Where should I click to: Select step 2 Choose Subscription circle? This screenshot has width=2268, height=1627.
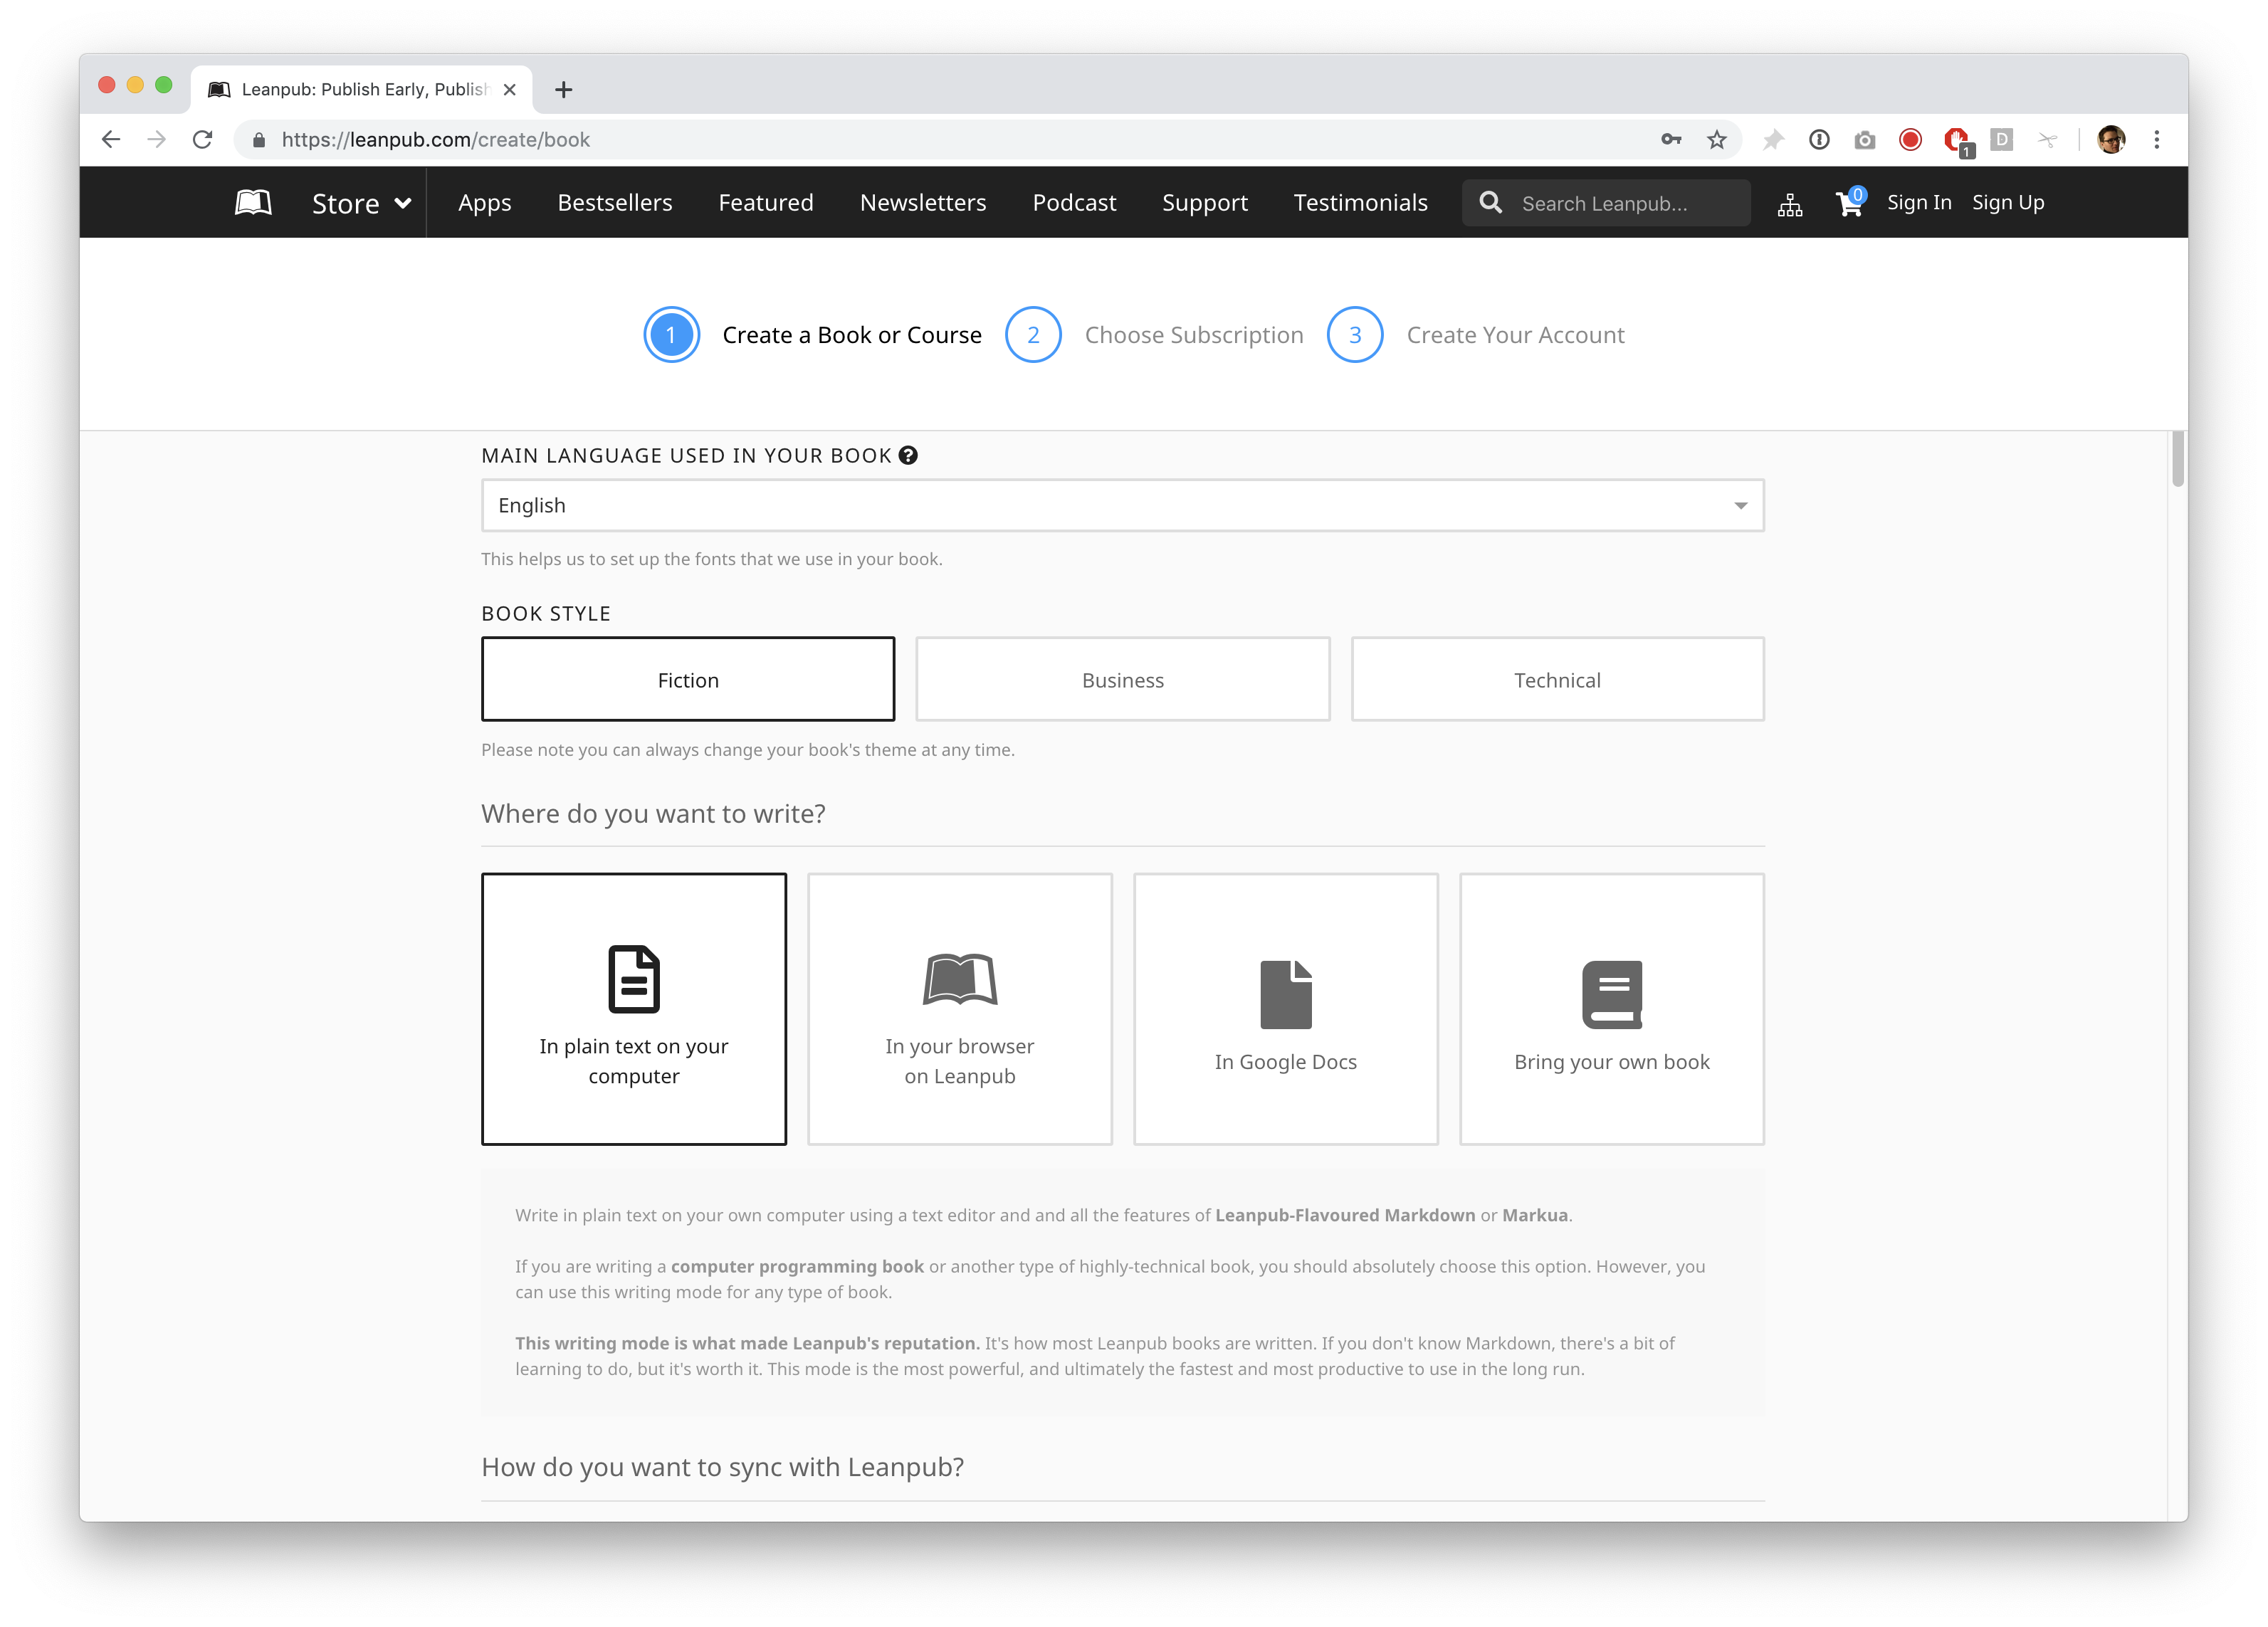(x=1033, y=335)
